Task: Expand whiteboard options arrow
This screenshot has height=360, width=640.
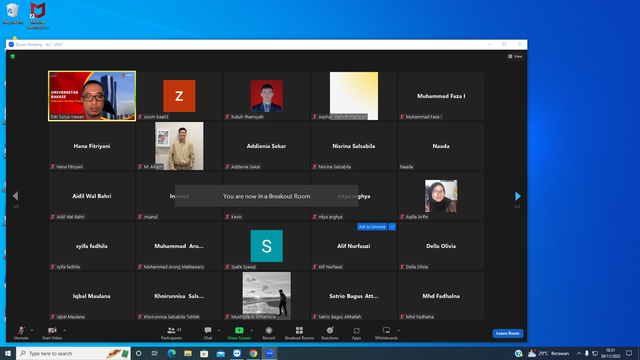Action: tap(398, 330)
